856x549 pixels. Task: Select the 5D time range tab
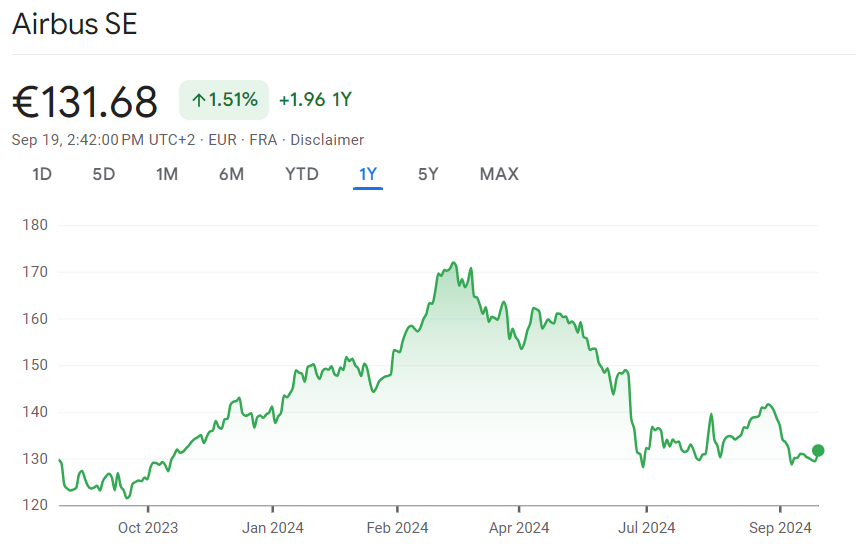point(103,174)
